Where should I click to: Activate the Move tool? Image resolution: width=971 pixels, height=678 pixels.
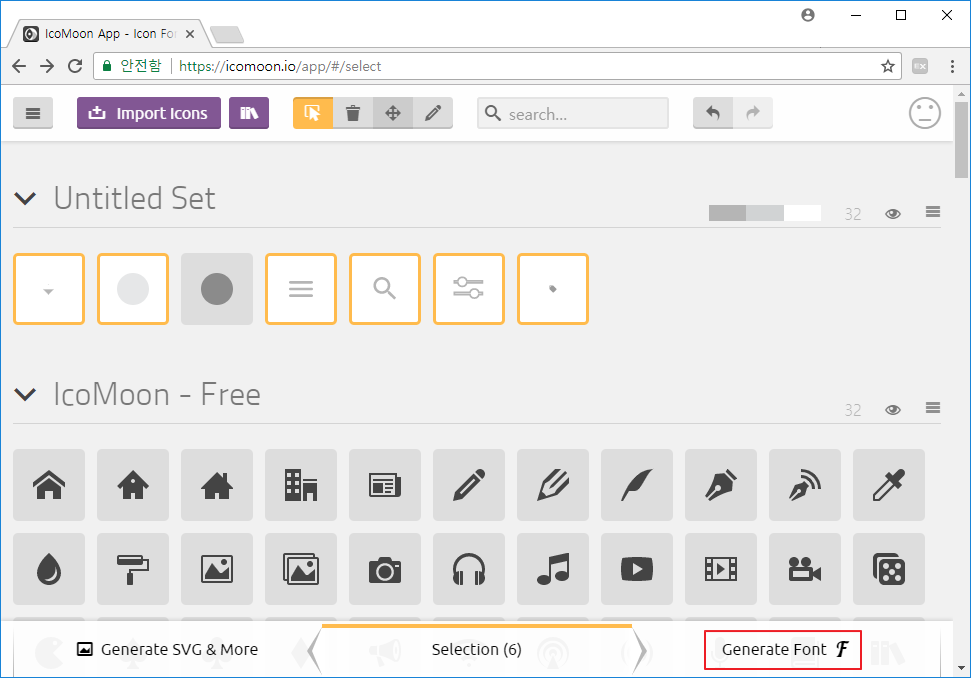click(x=393, y=113)
